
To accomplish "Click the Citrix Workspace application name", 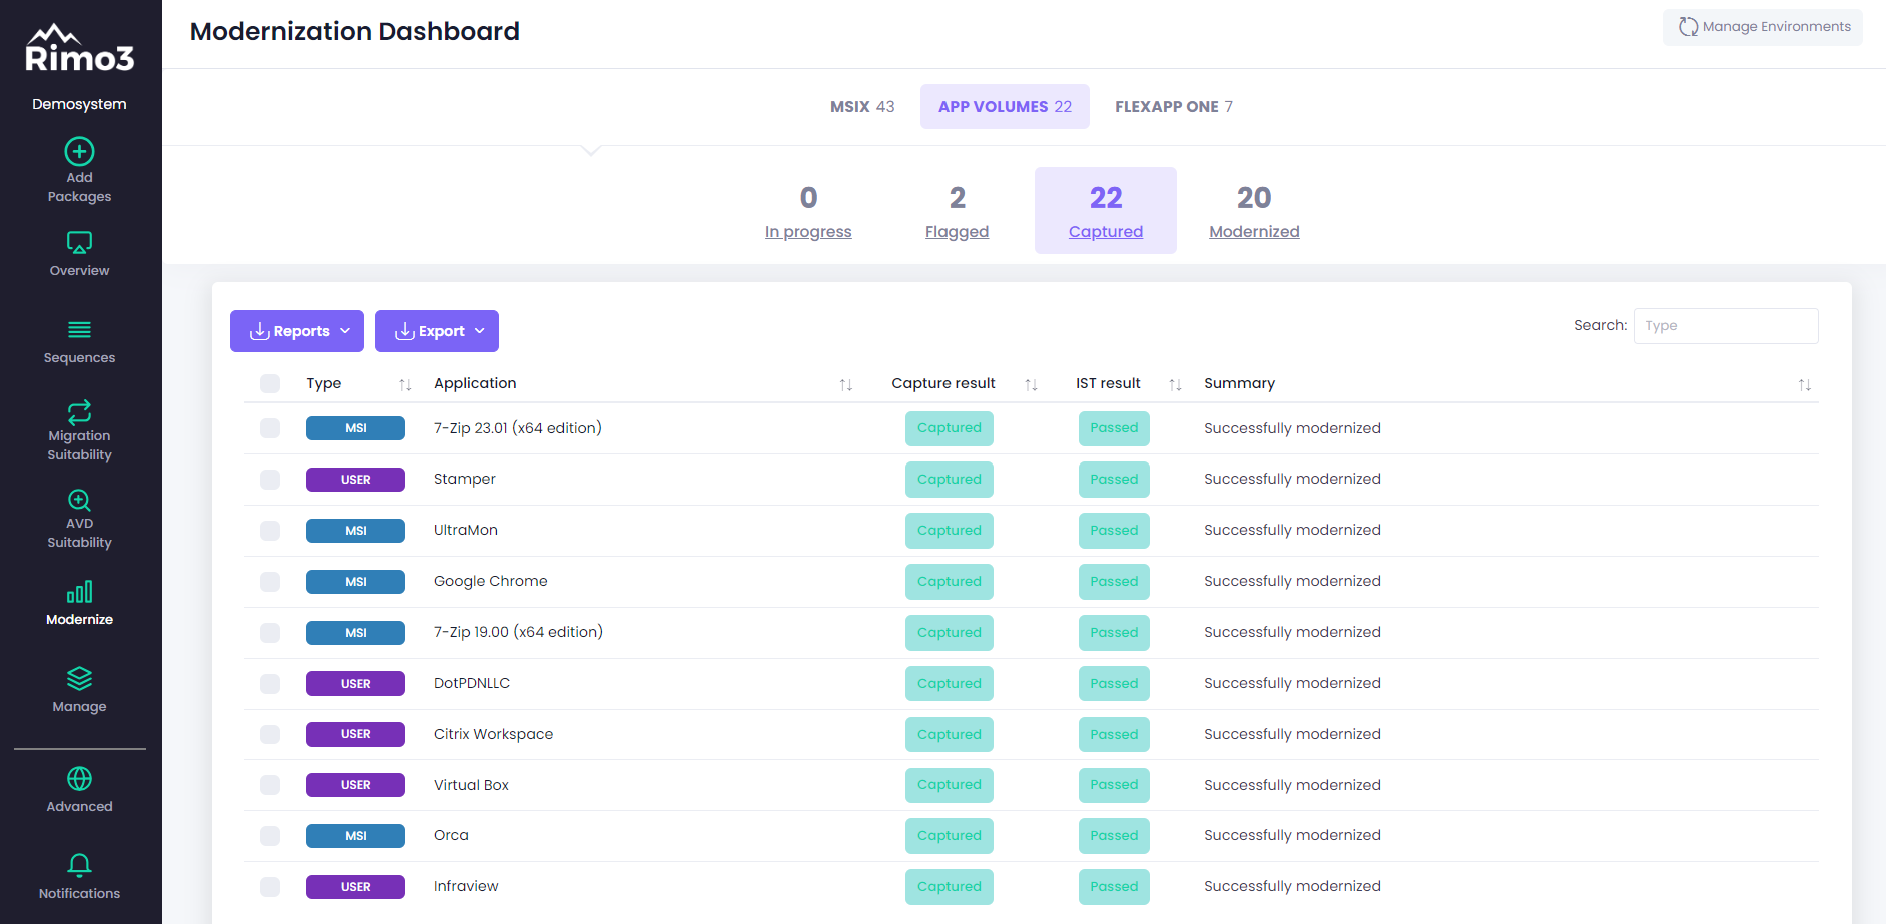I will pos(493,734).
